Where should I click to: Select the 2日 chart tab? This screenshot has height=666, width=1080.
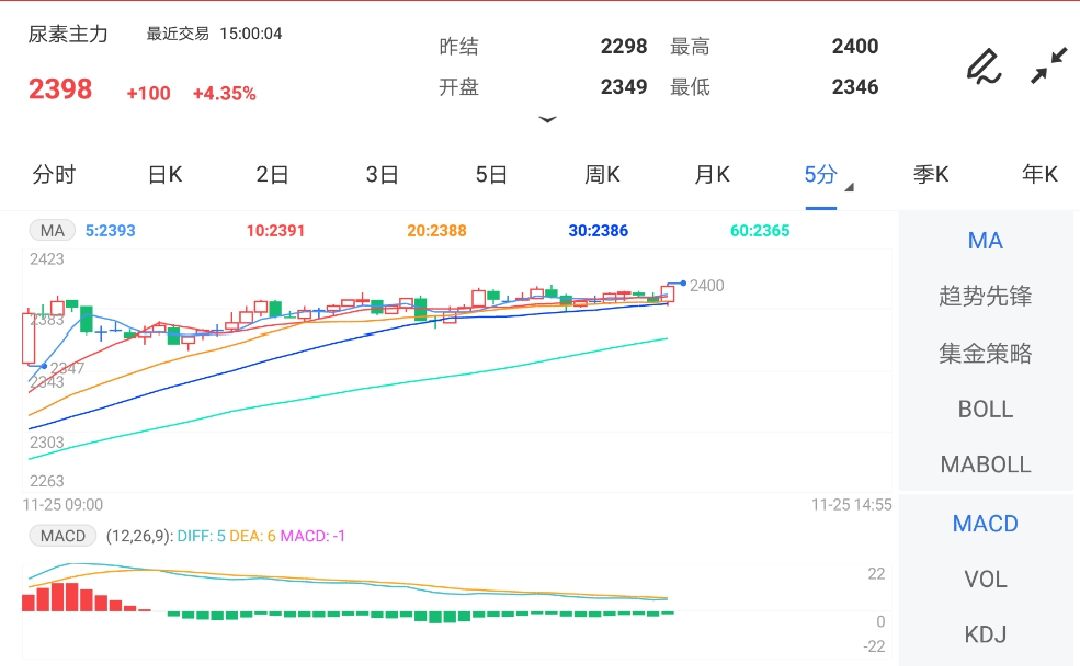(272, 174)
